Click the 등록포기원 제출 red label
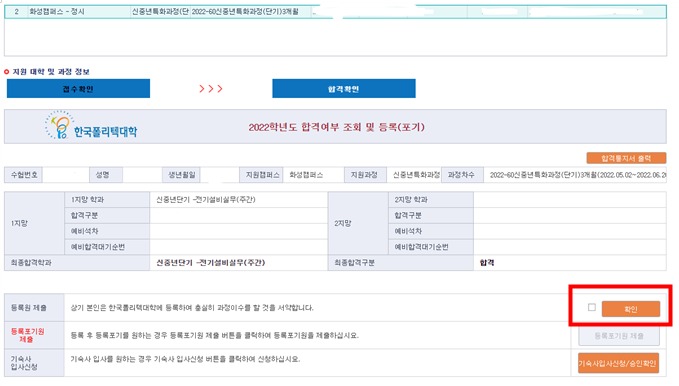This screenshot has height=386, width=679. tap(28, 335)
